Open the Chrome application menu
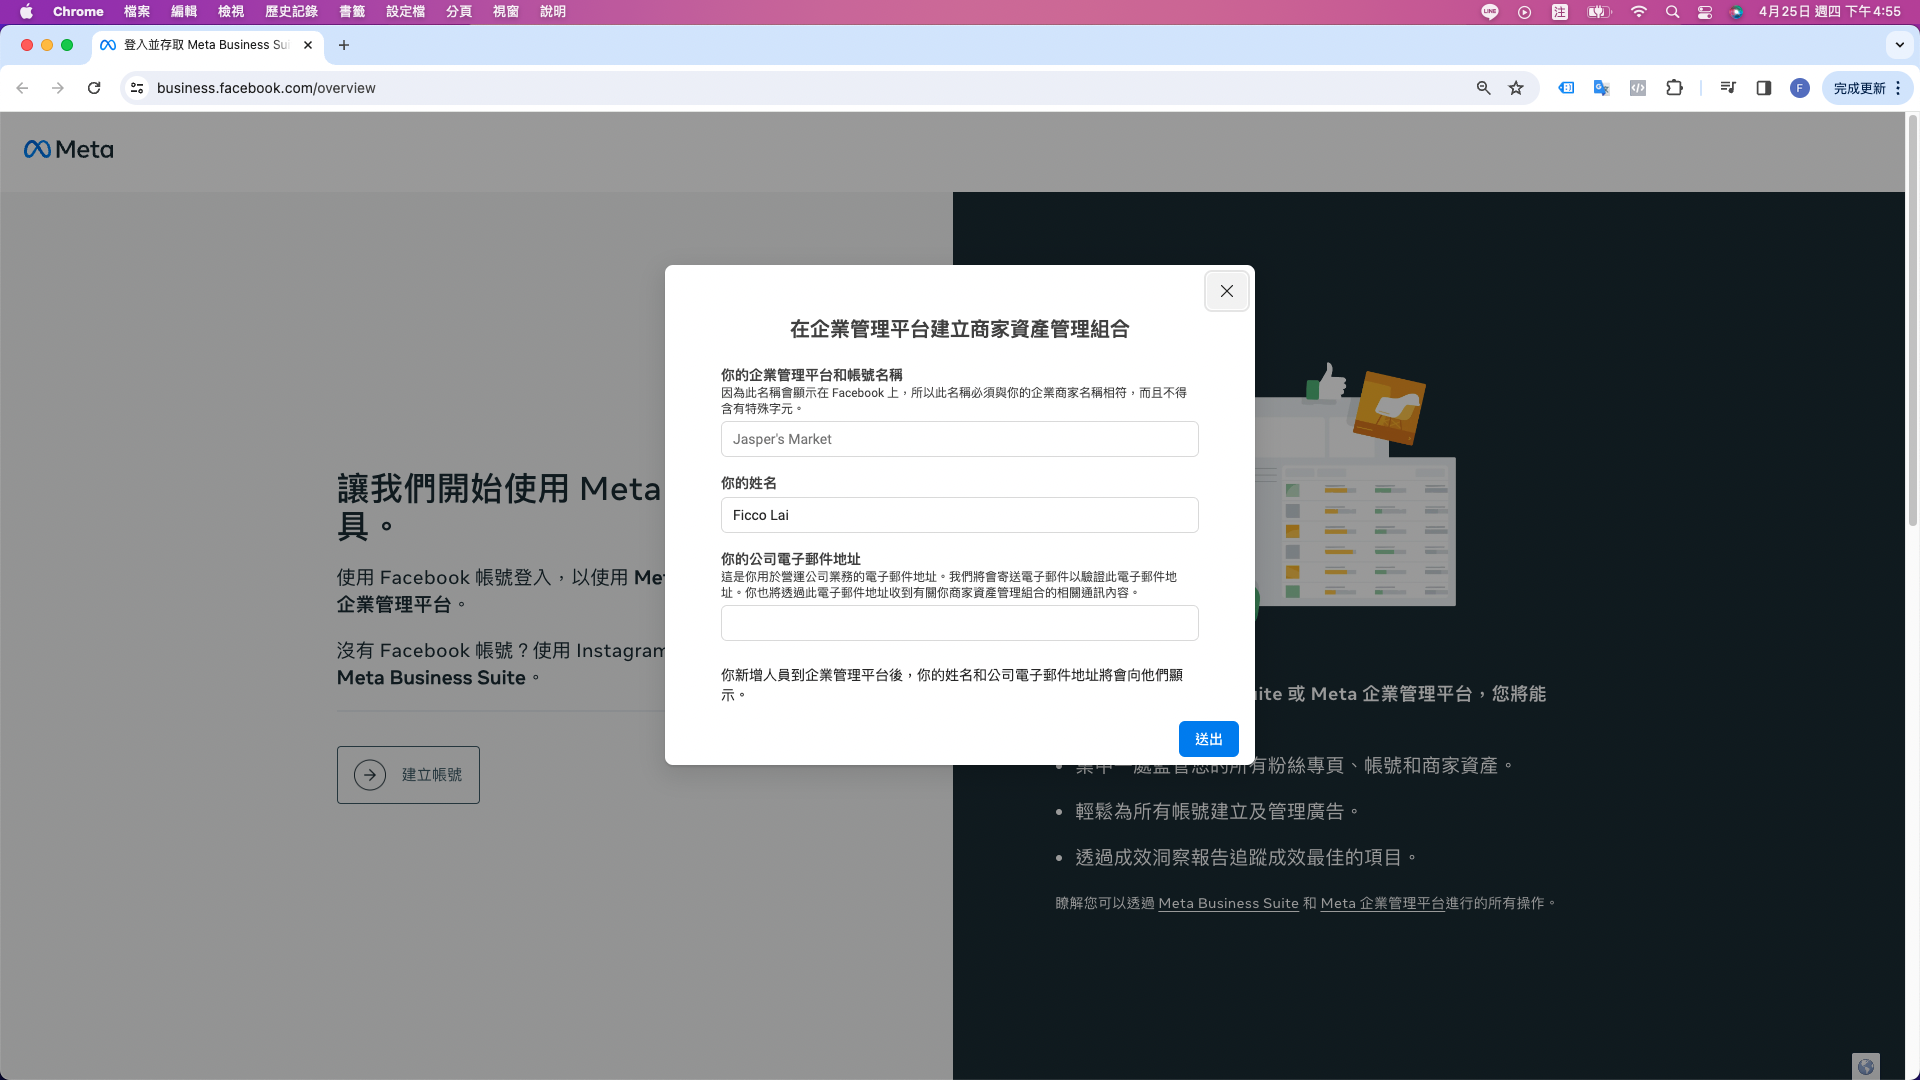 tap(78, 12)
